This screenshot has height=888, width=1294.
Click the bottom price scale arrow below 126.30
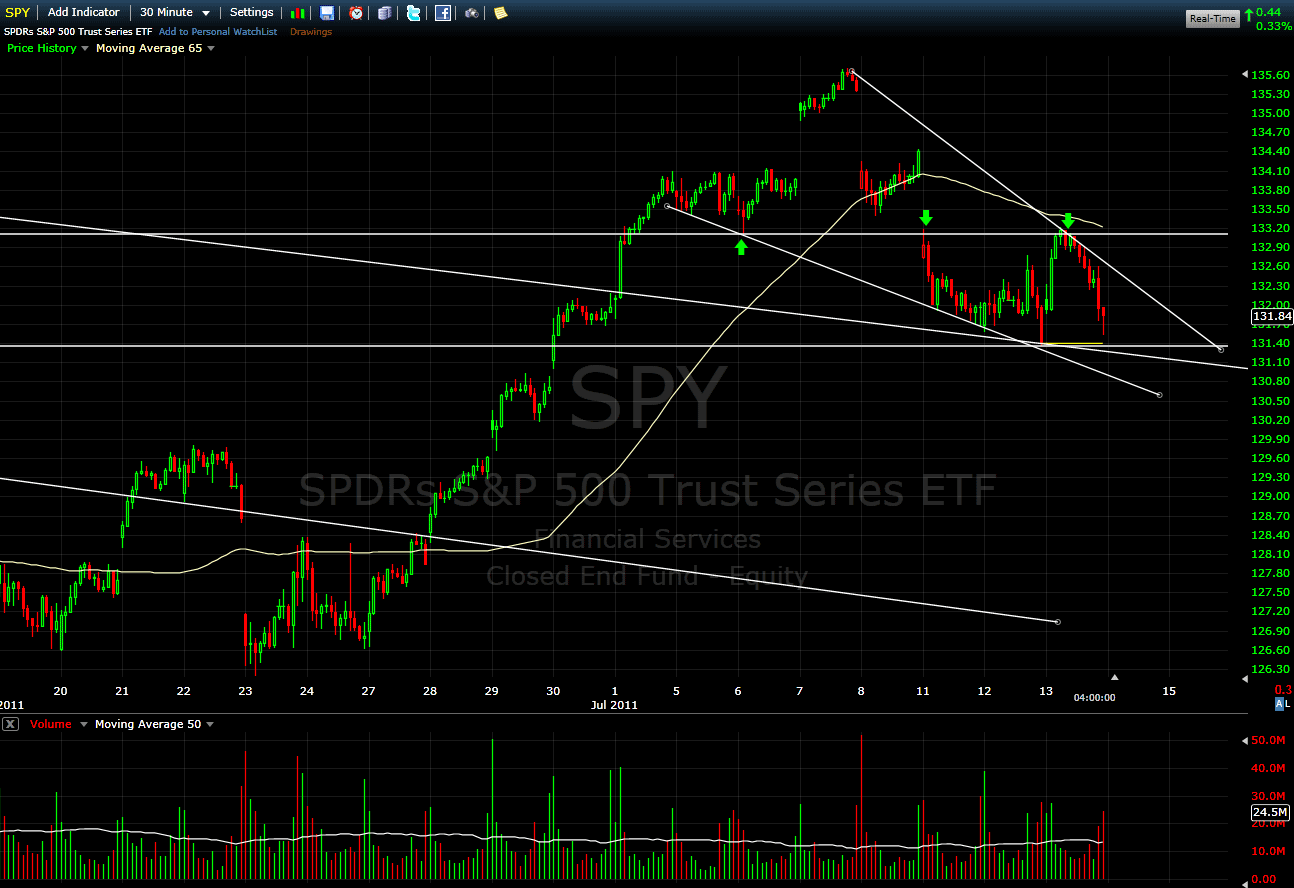(1245, 679)
